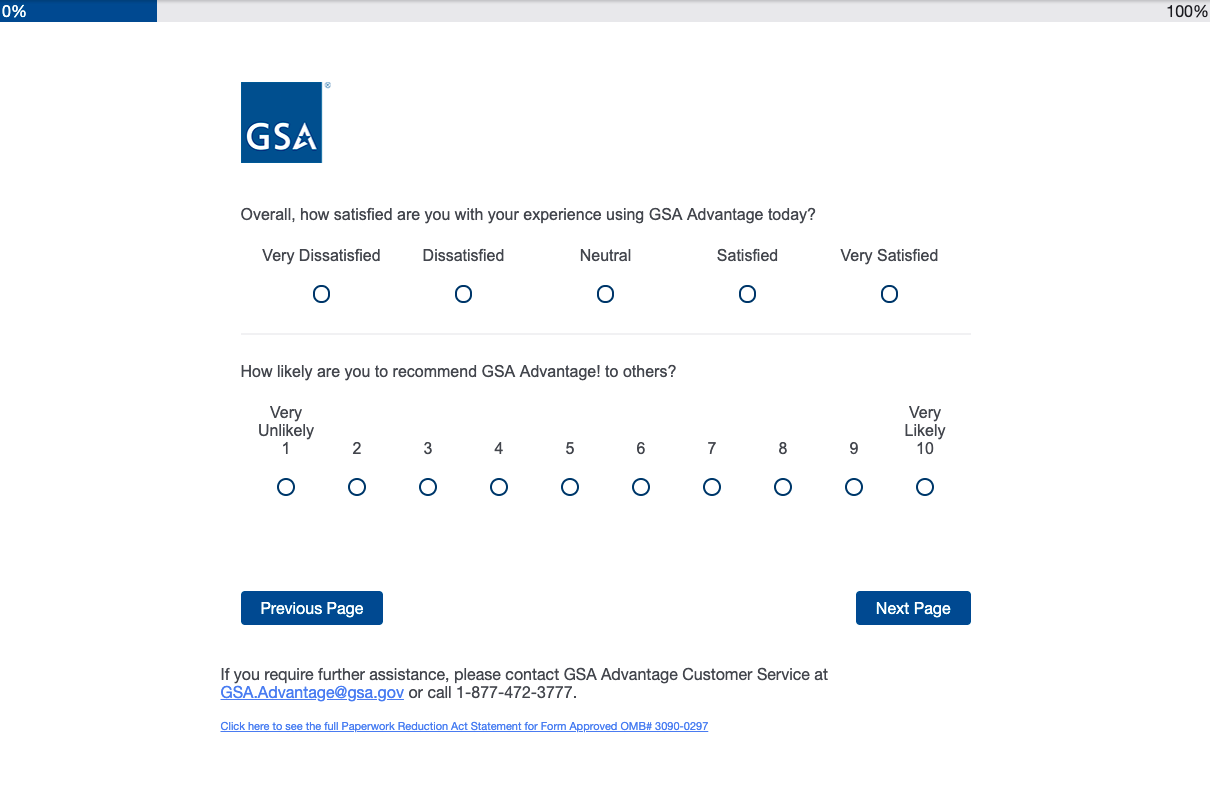1210x793 pixels.
Task: Go to the Previous Page
Action: (312, 608)
